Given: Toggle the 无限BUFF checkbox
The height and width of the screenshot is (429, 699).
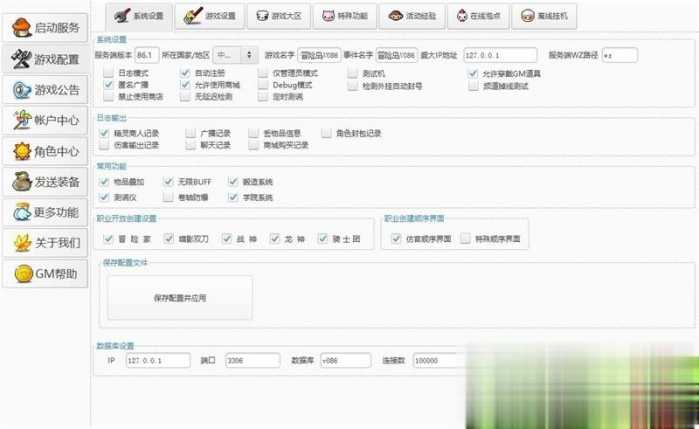Looking at the screenshot, I should [168, 182].
